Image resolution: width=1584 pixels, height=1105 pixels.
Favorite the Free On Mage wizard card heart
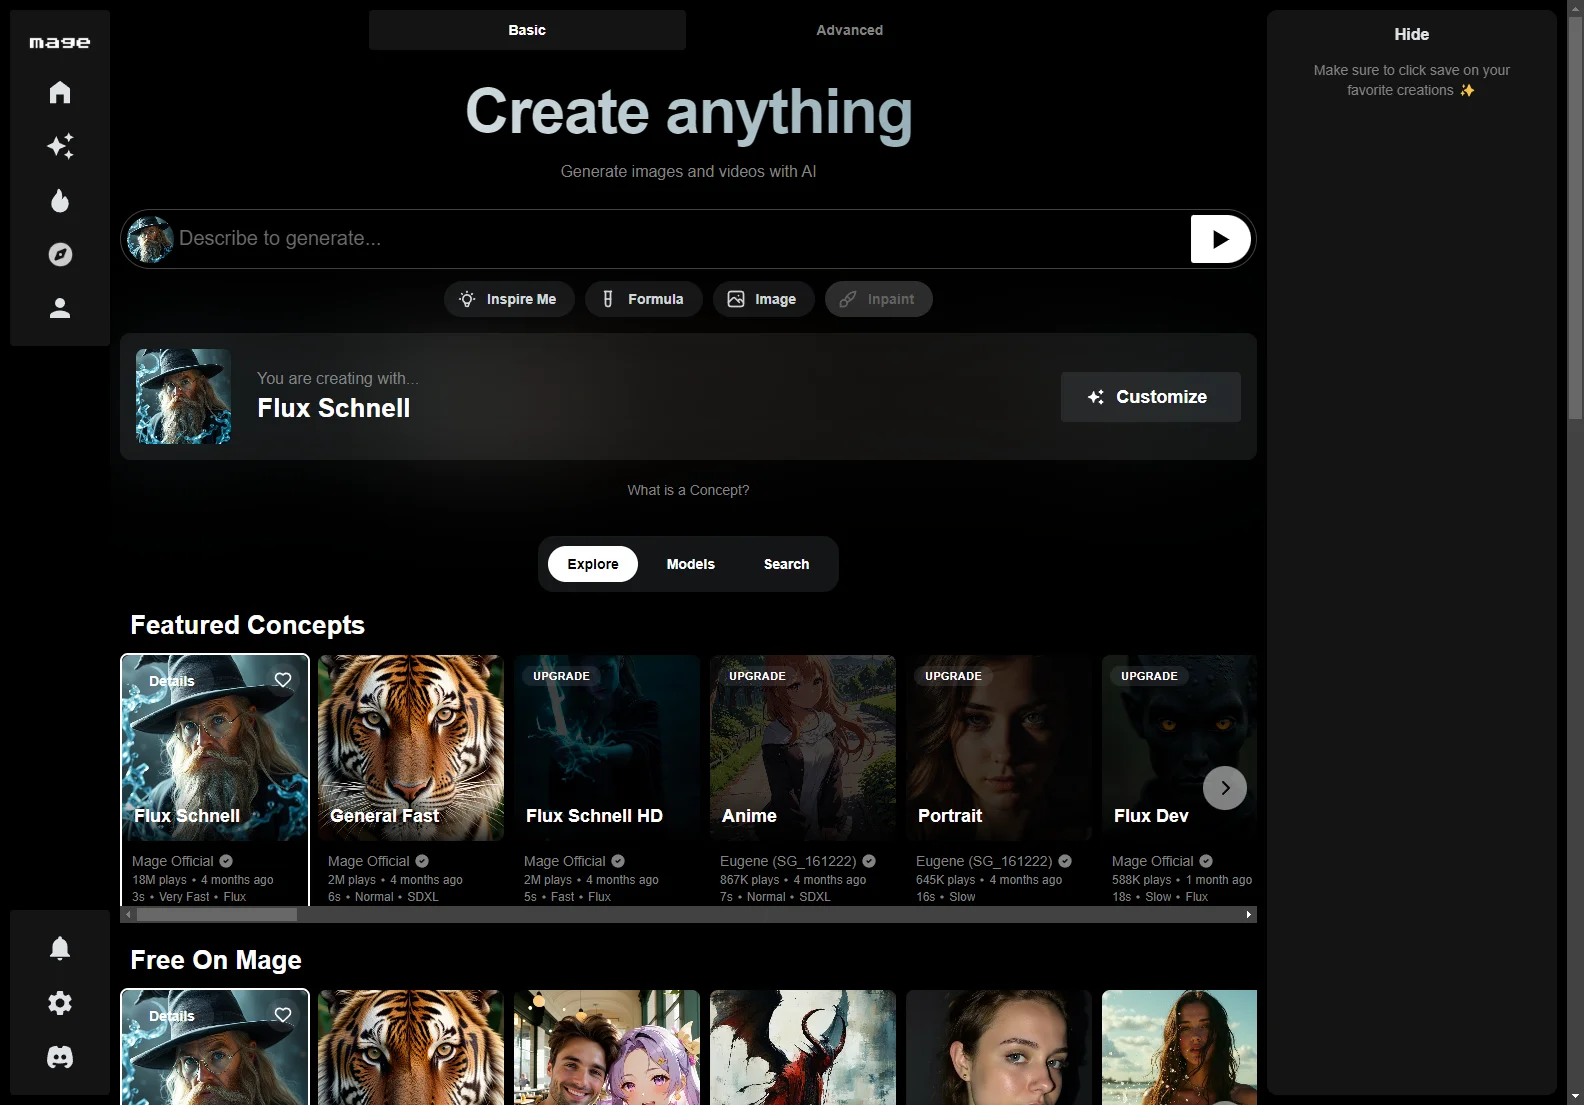pyautogui.click(x=283, y=1015)
